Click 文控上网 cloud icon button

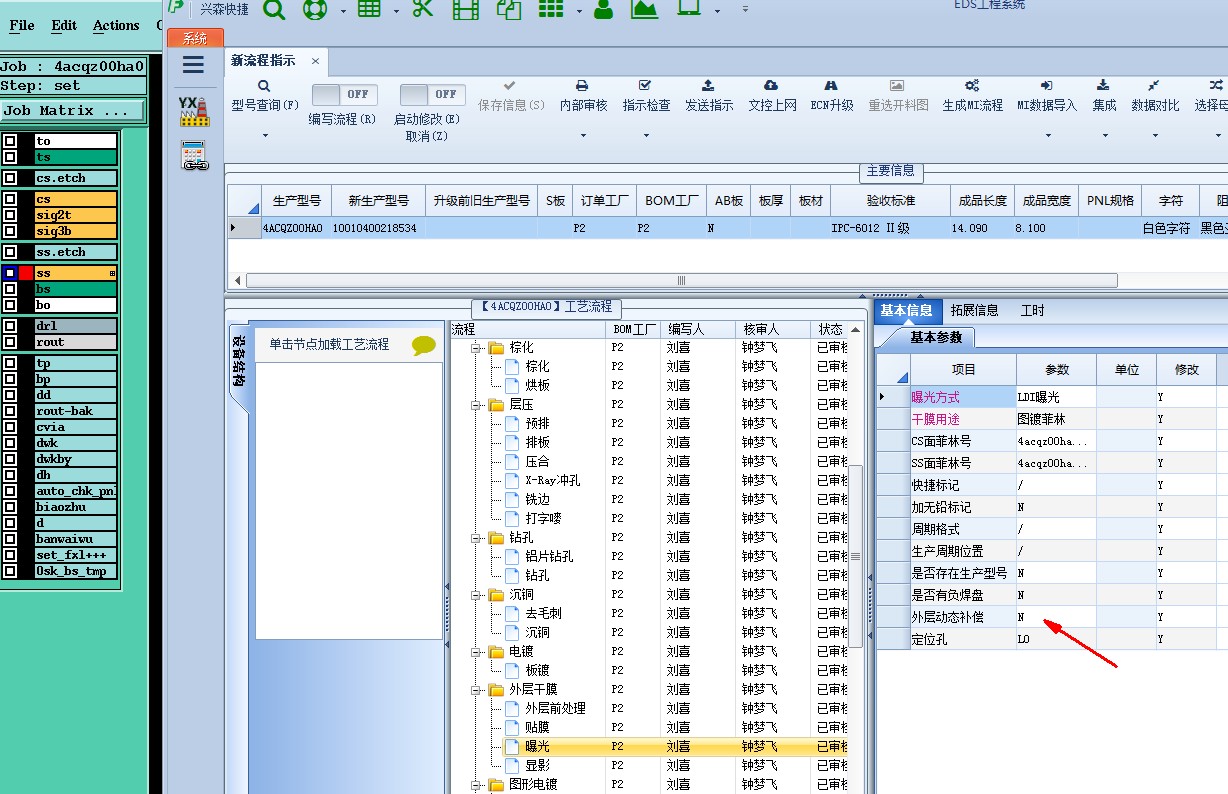(772, 96)
